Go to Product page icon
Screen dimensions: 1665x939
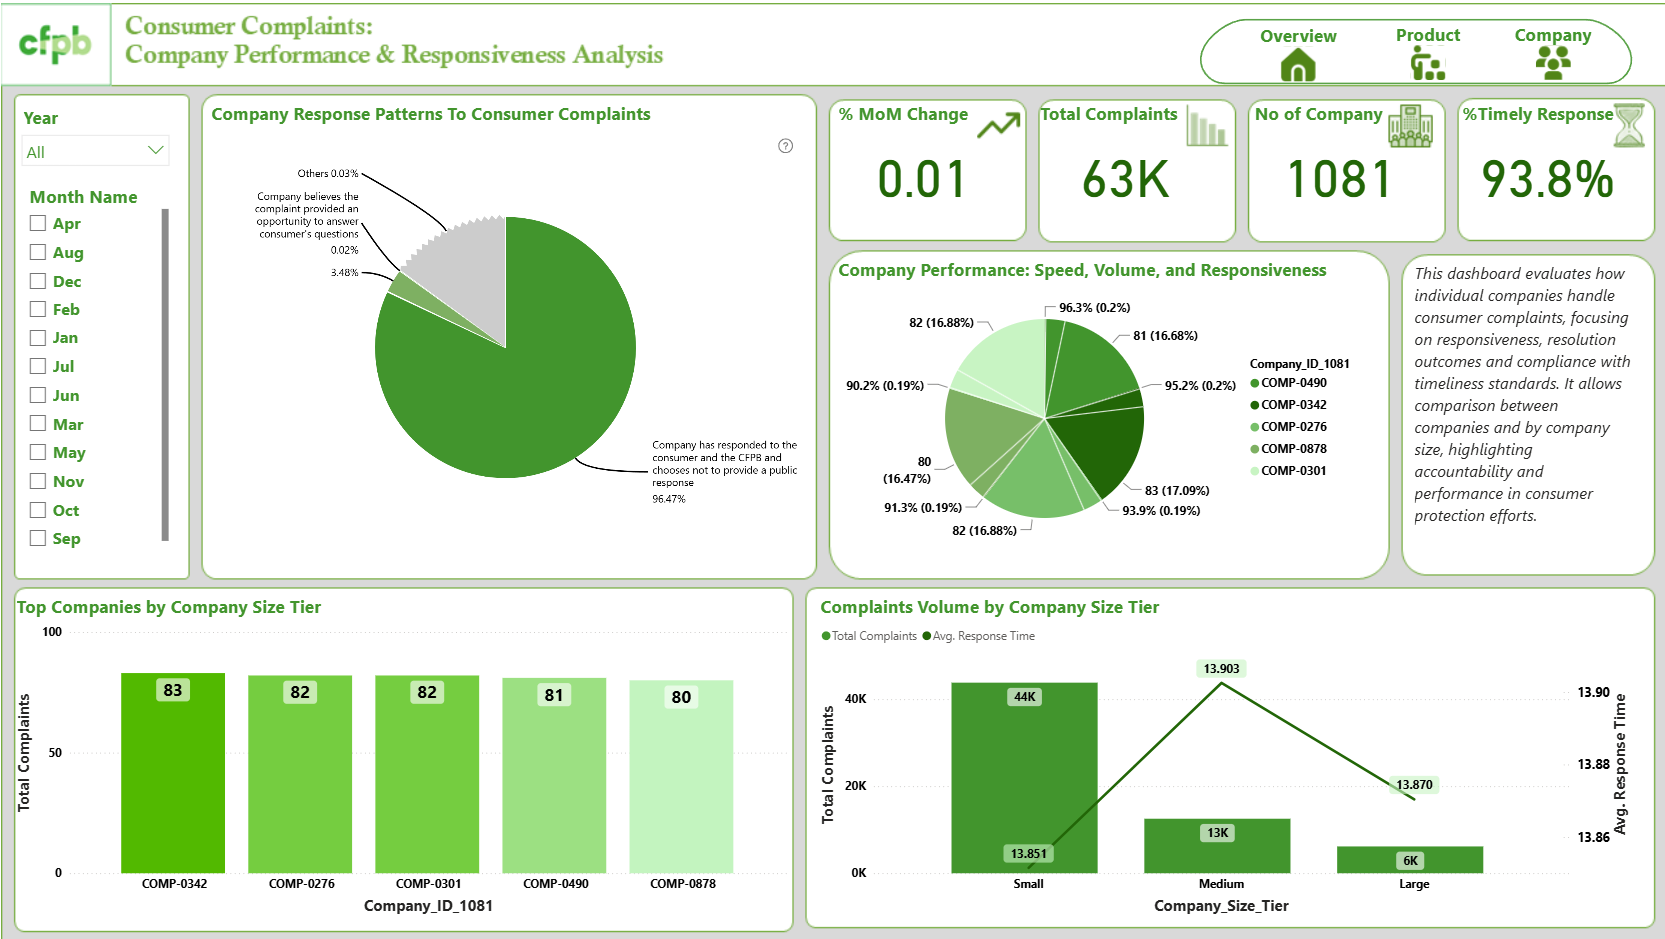click(x=1428, y=65)
